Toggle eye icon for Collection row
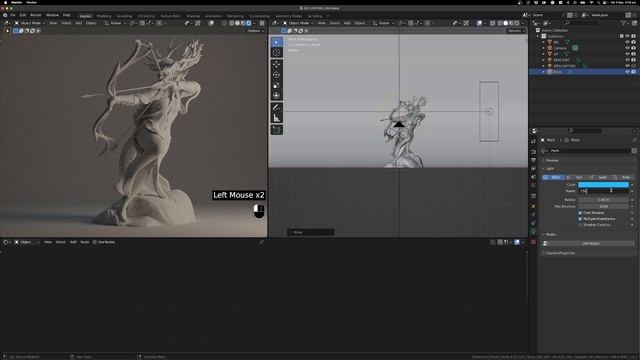Viewport: 640px width, 360px height. point(627,36)
